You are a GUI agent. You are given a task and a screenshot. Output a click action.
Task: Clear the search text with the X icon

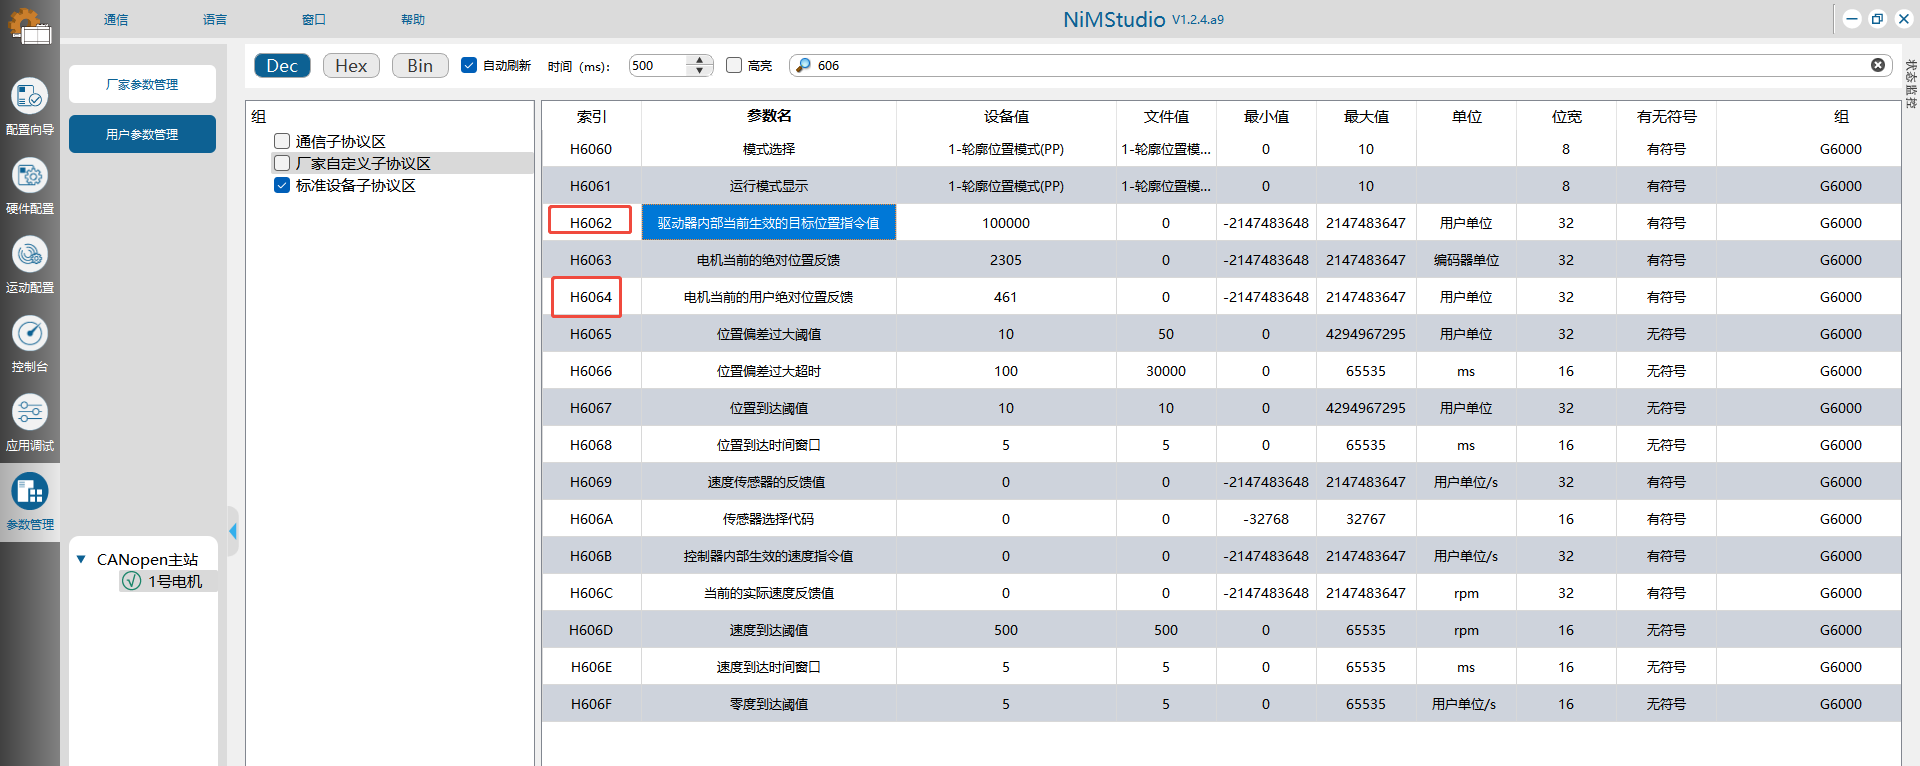coord(1878,65)
